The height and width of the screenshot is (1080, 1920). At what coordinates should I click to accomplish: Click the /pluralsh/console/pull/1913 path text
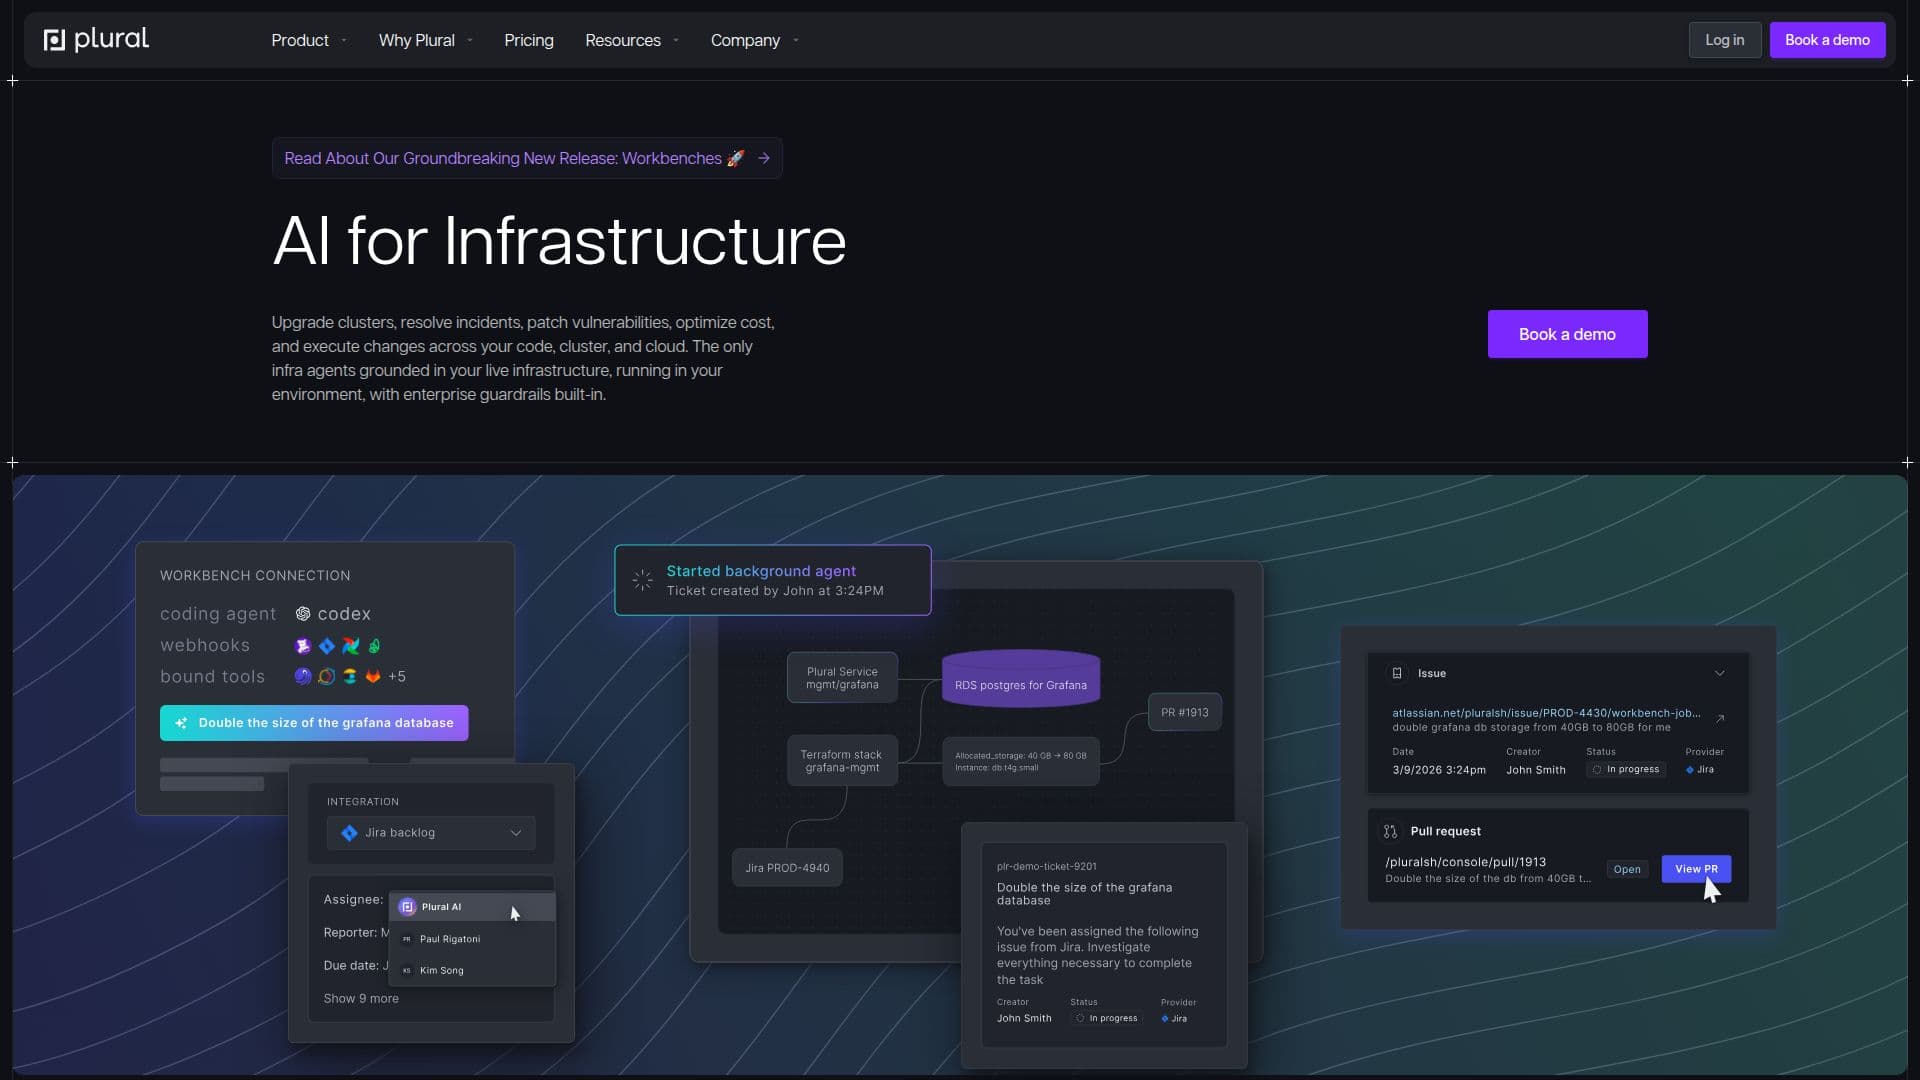[1466, 862]
